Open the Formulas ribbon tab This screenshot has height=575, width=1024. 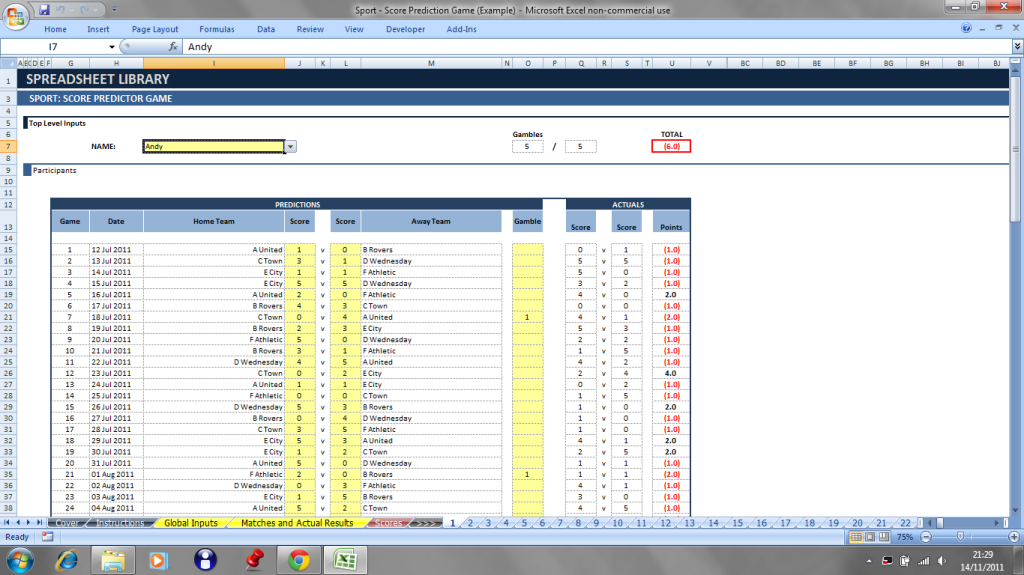click(216, 30)
